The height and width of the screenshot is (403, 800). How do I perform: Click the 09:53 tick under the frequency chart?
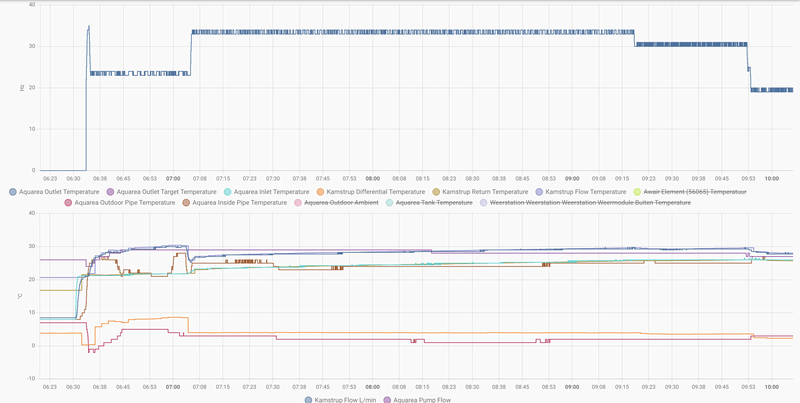pyautogui.click(x=748, y=179)
